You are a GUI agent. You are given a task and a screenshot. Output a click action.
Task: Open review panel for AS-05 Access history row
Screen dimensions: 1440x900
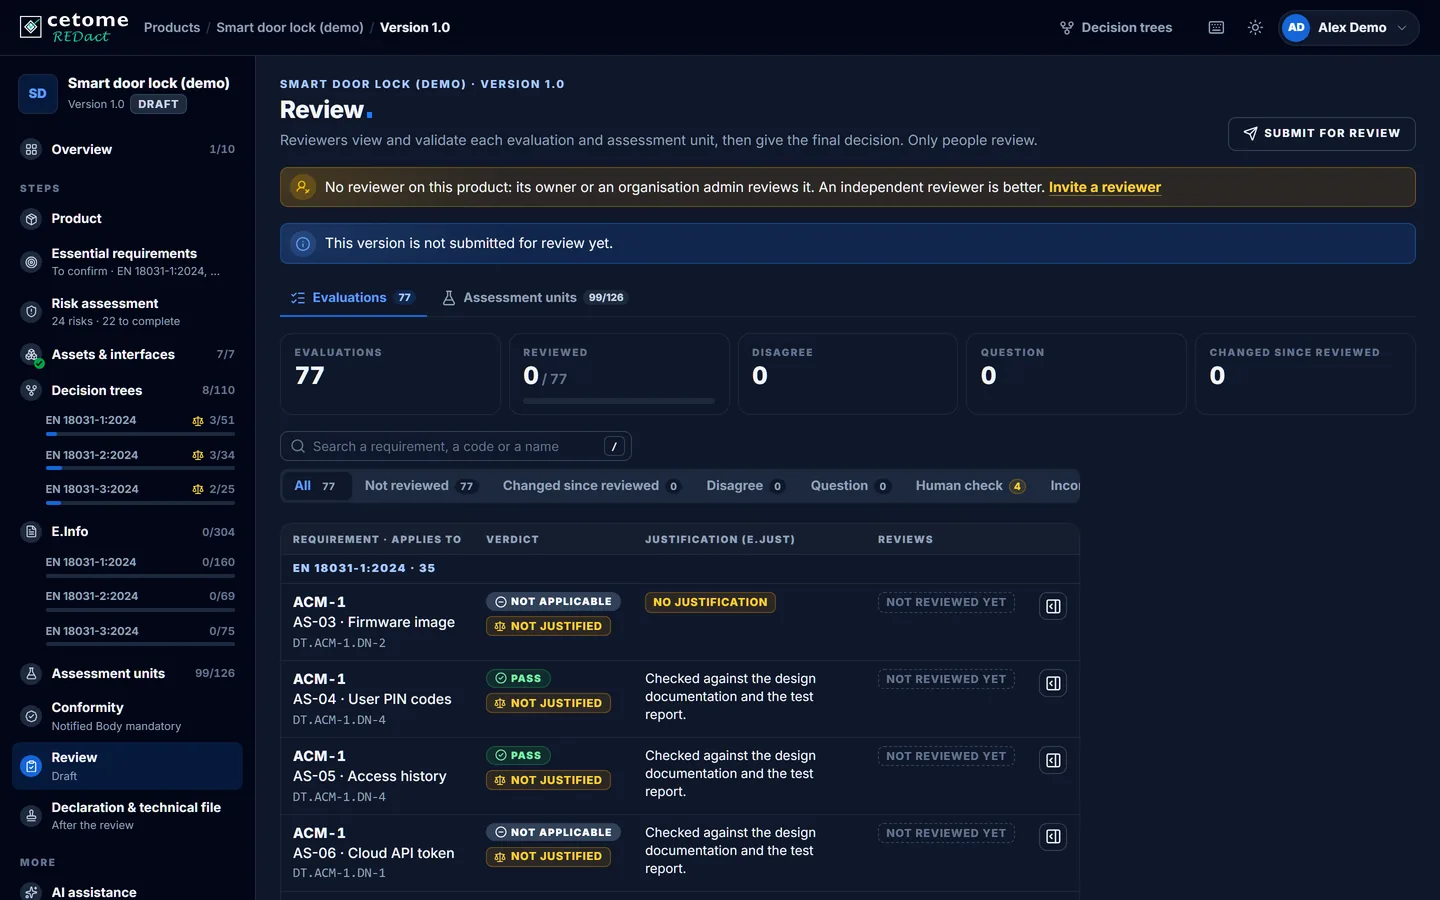click(x=1053, y=761)
